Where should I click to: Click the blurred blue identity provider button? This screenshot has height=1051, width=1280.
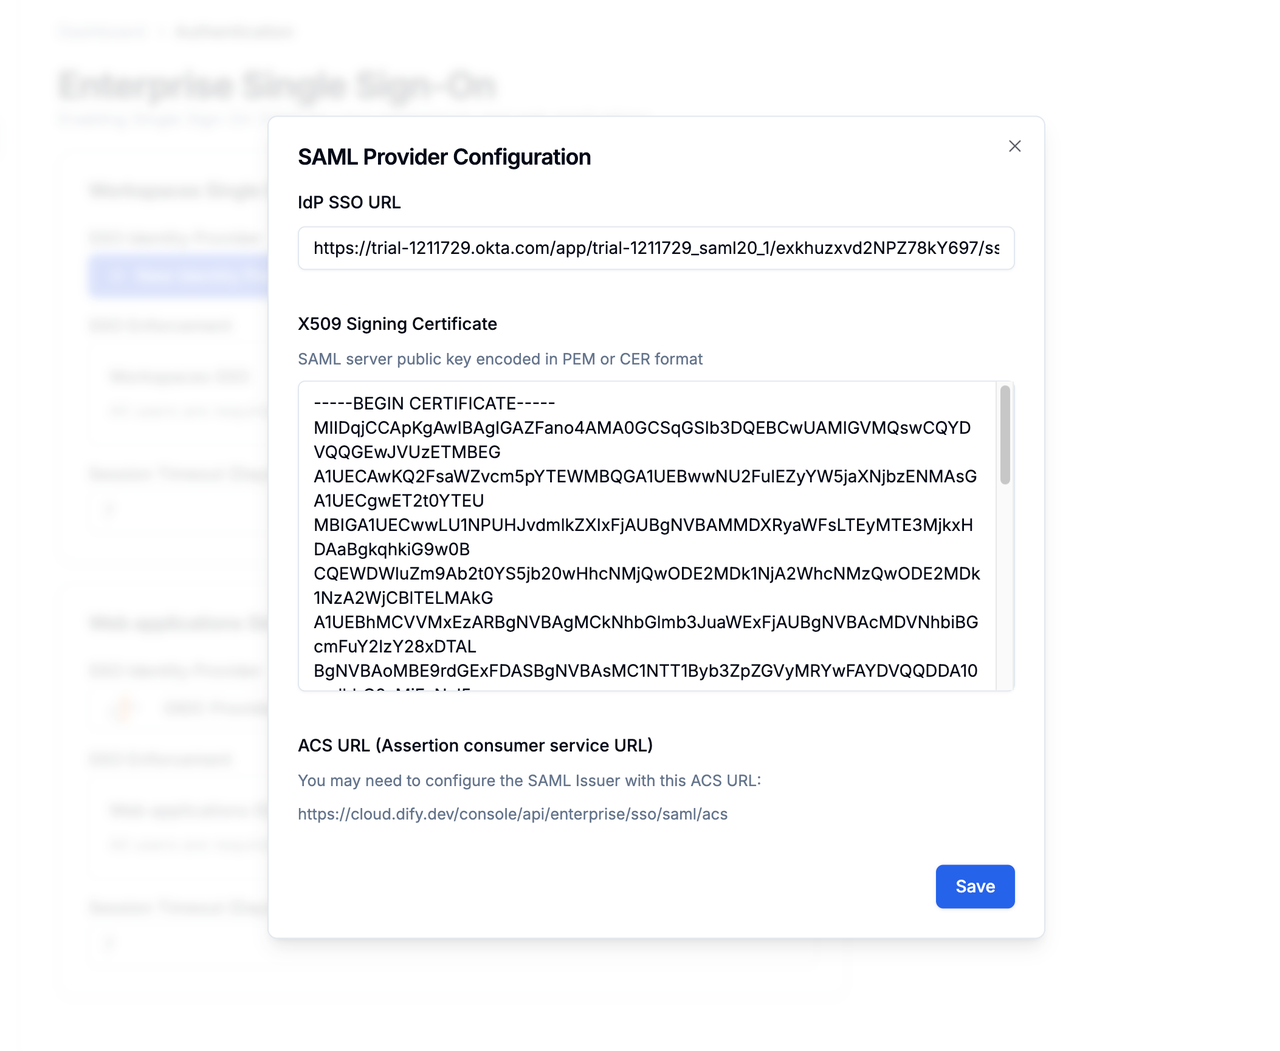(179, 277)
